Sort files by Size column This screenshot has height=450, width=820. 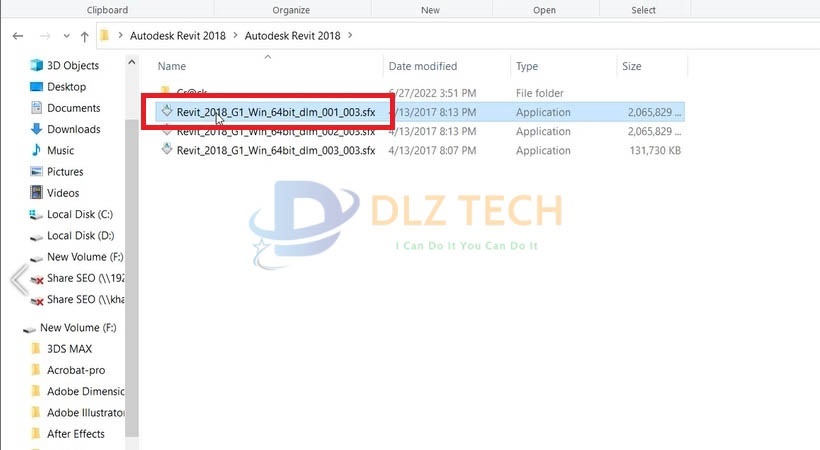[632, 66]
